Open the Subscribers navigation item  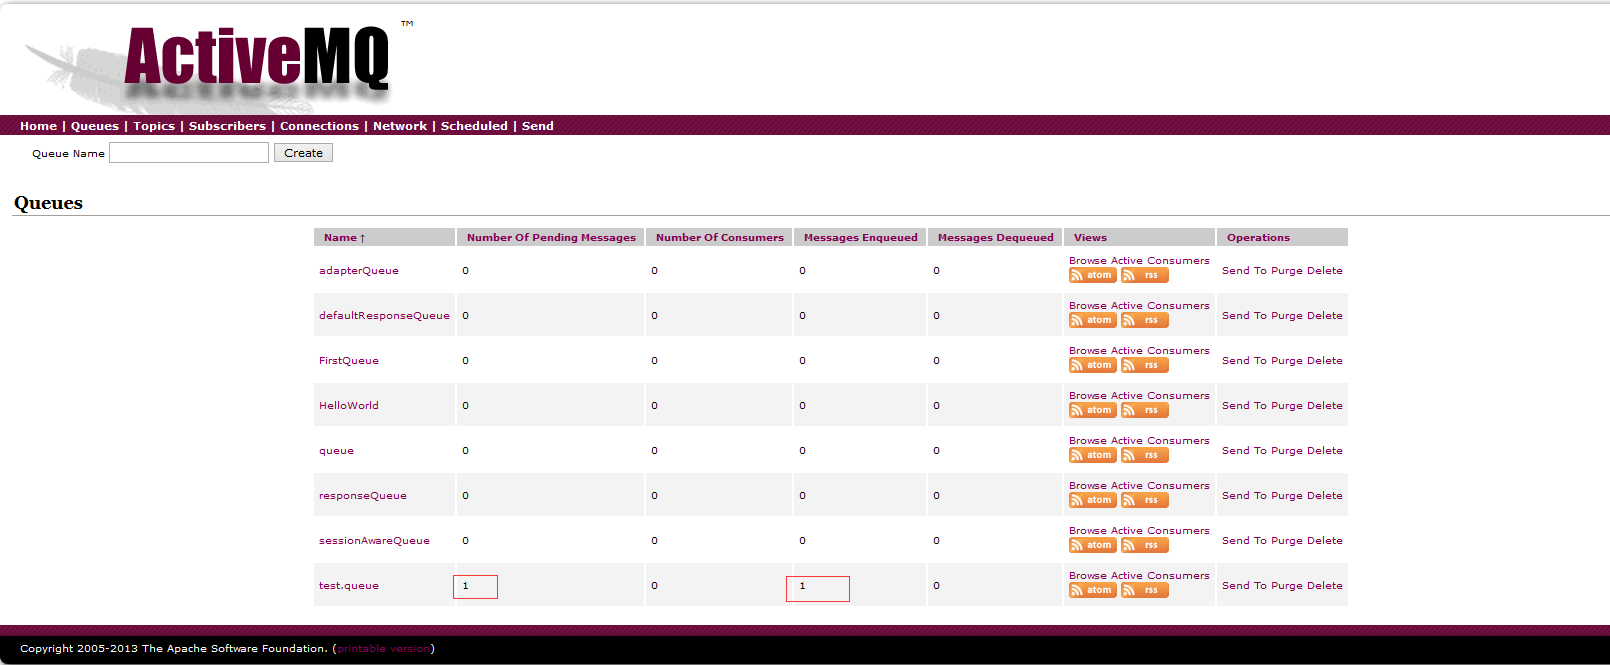point(227,126)
